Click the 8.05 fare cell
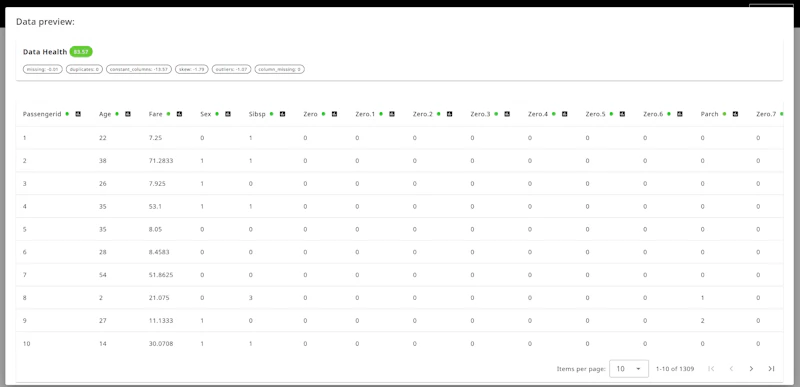 click(156, 229)
